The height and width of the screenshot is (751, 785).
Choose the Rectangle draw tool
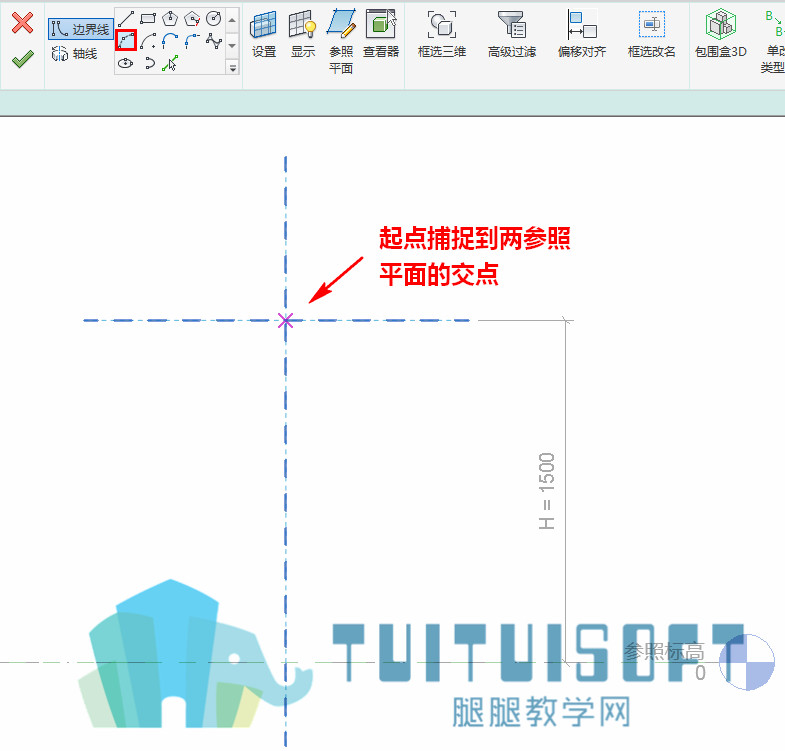(x=148, y=19)
